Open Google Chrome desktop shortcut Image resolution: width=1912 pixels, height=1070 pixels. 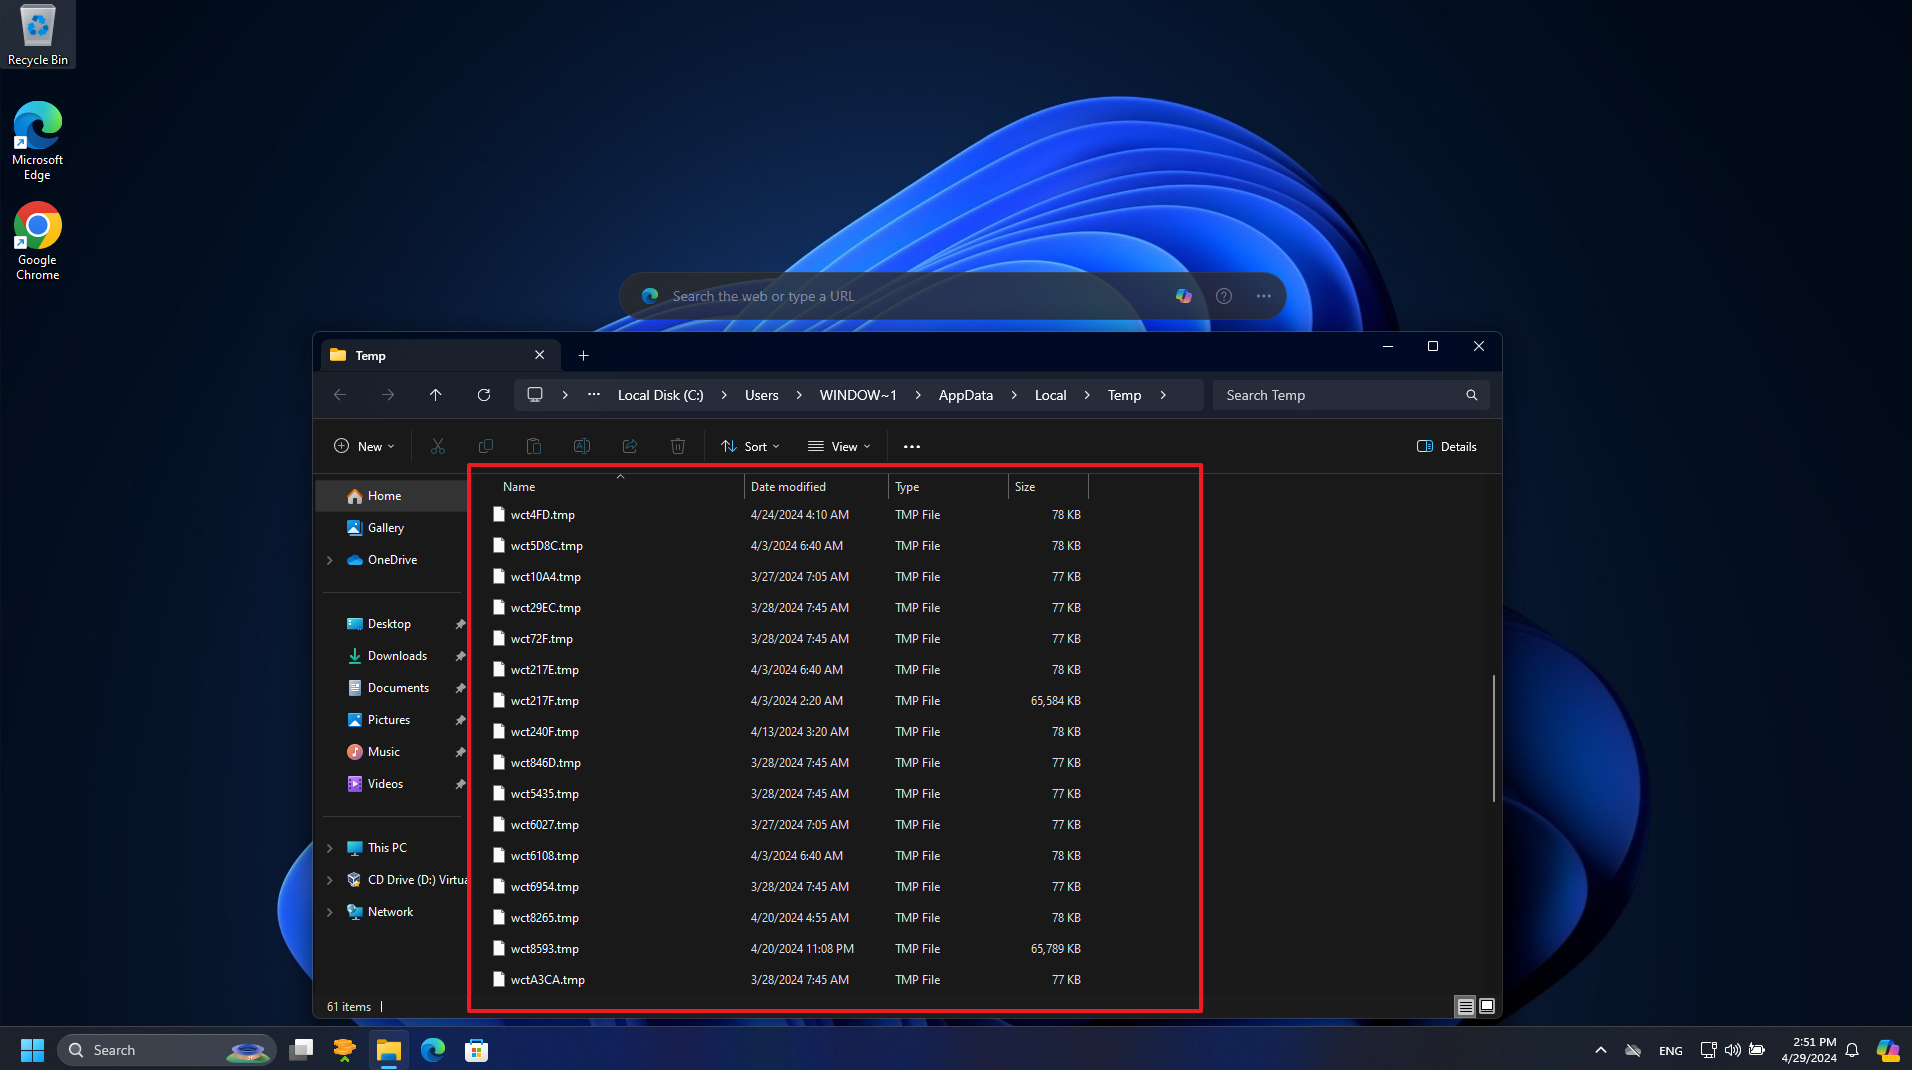pyautogui.click(x=38, y=242)
